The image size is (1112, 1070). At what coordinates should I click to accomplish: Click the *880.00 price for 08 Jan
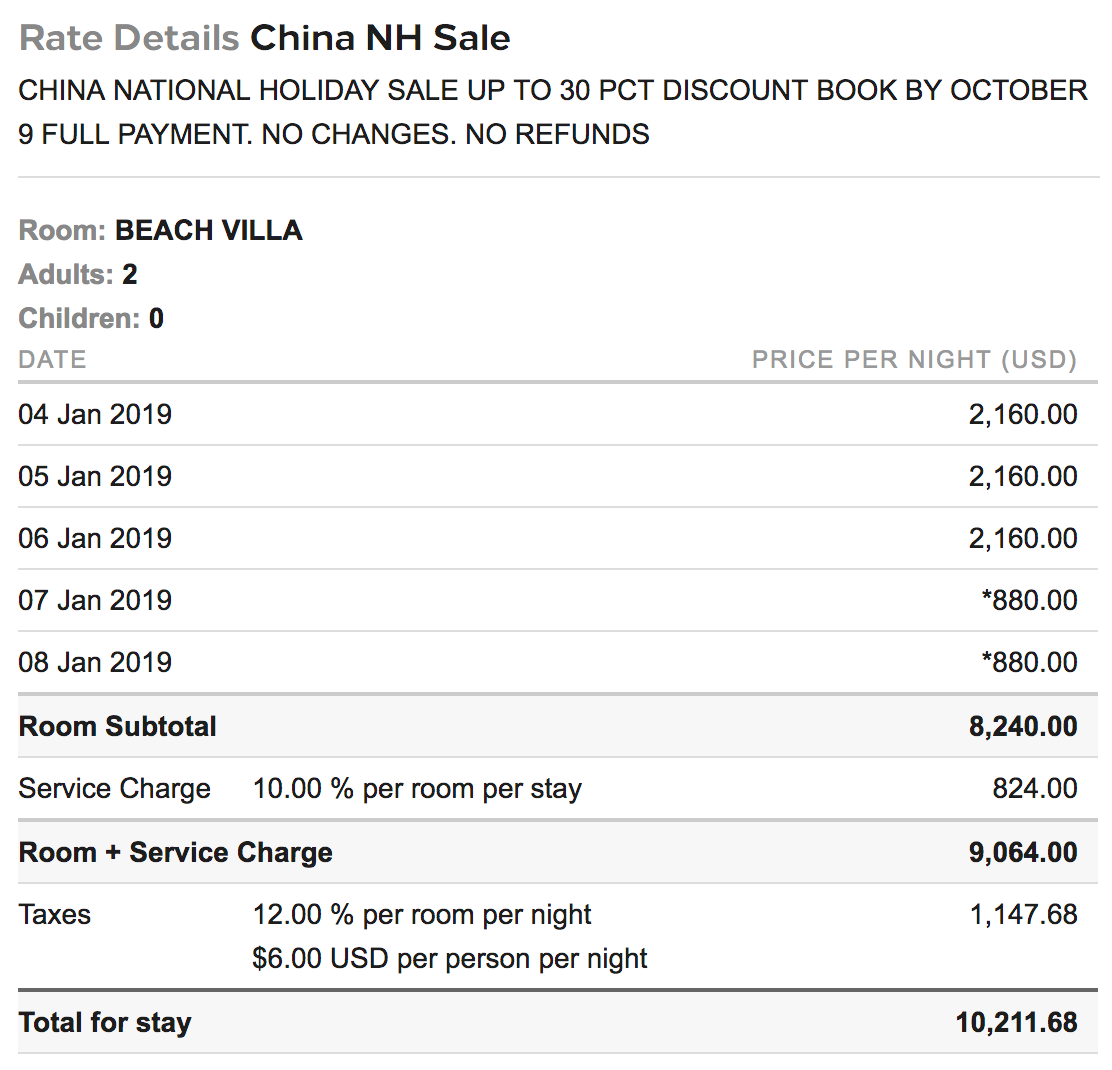coord(1029,662)
